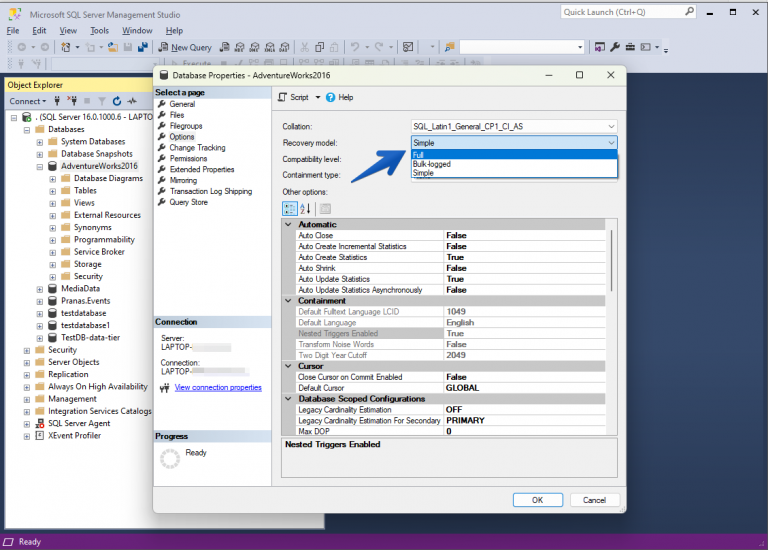This screenshot has width=768, height=550.
Task: Click the Cut scissors icon in toolbar
Action: (x=305, y=47)
